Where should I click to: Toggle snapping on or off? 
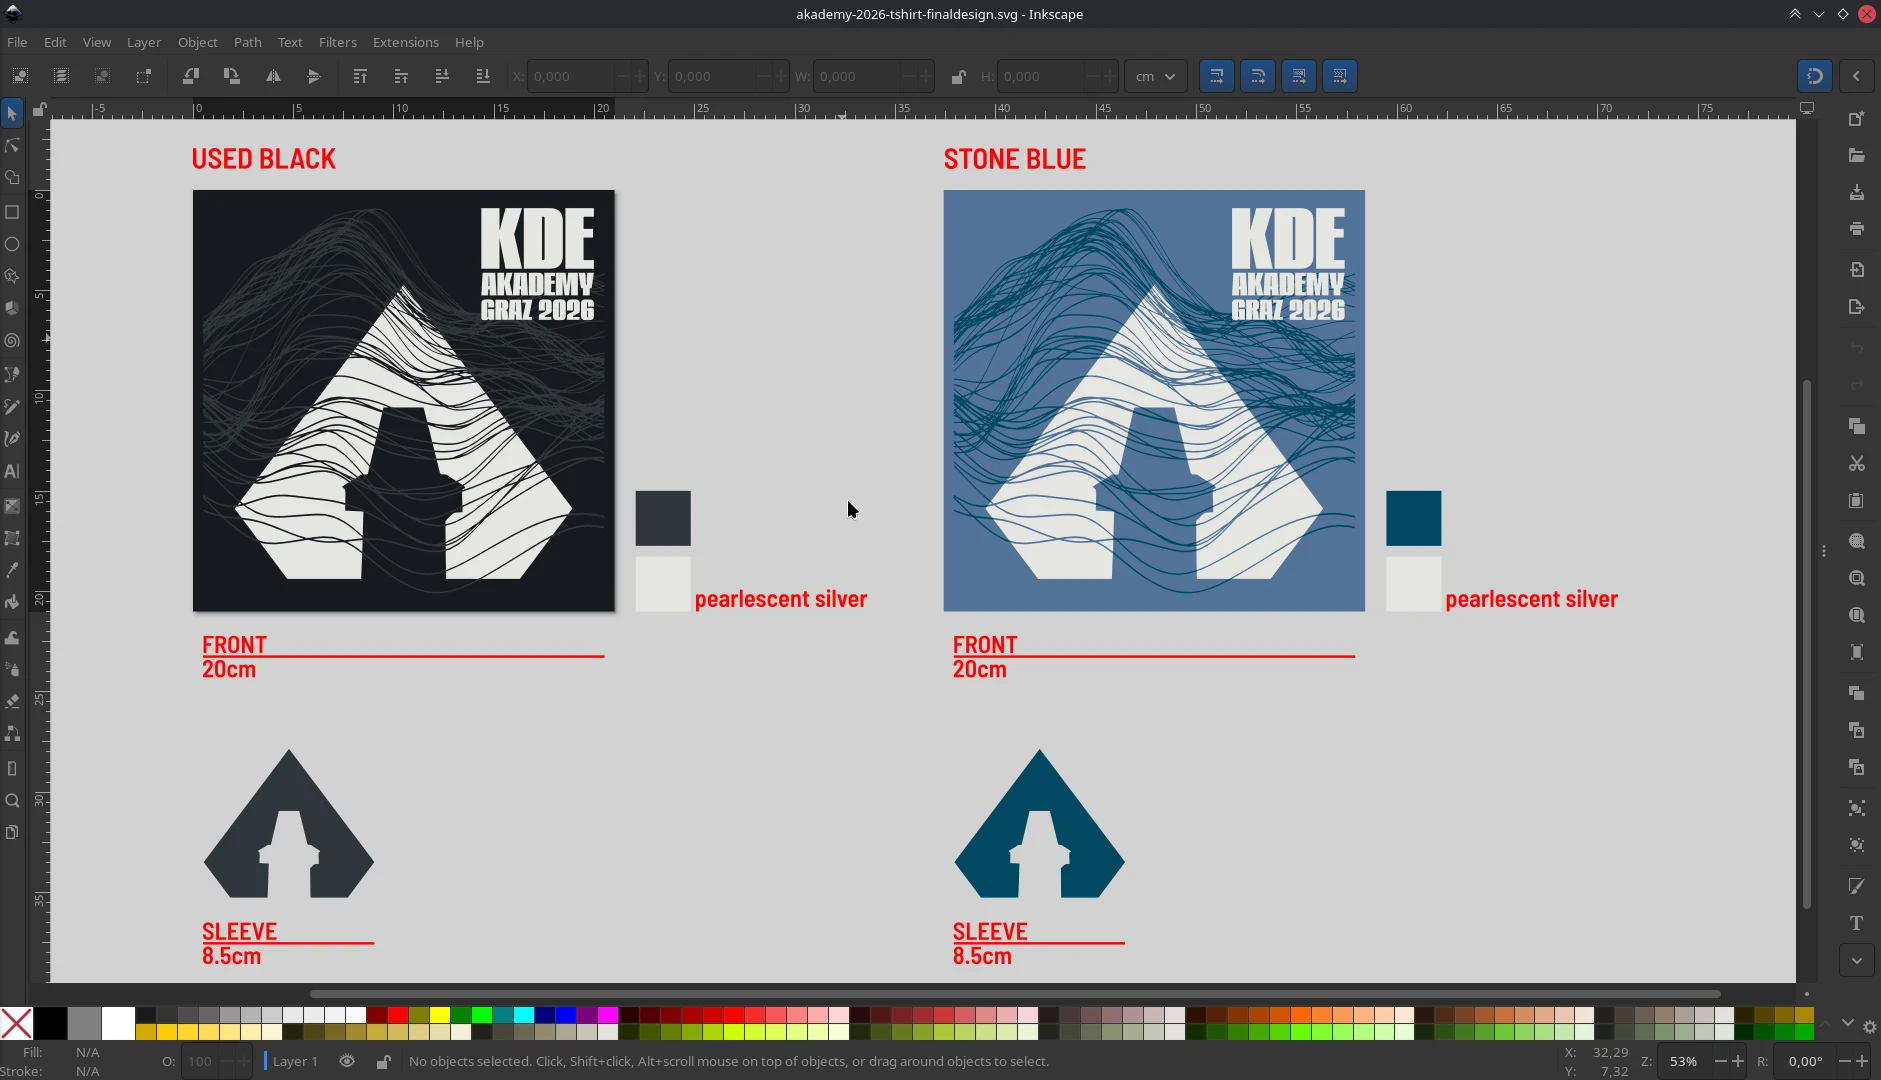pos(1815,76)
